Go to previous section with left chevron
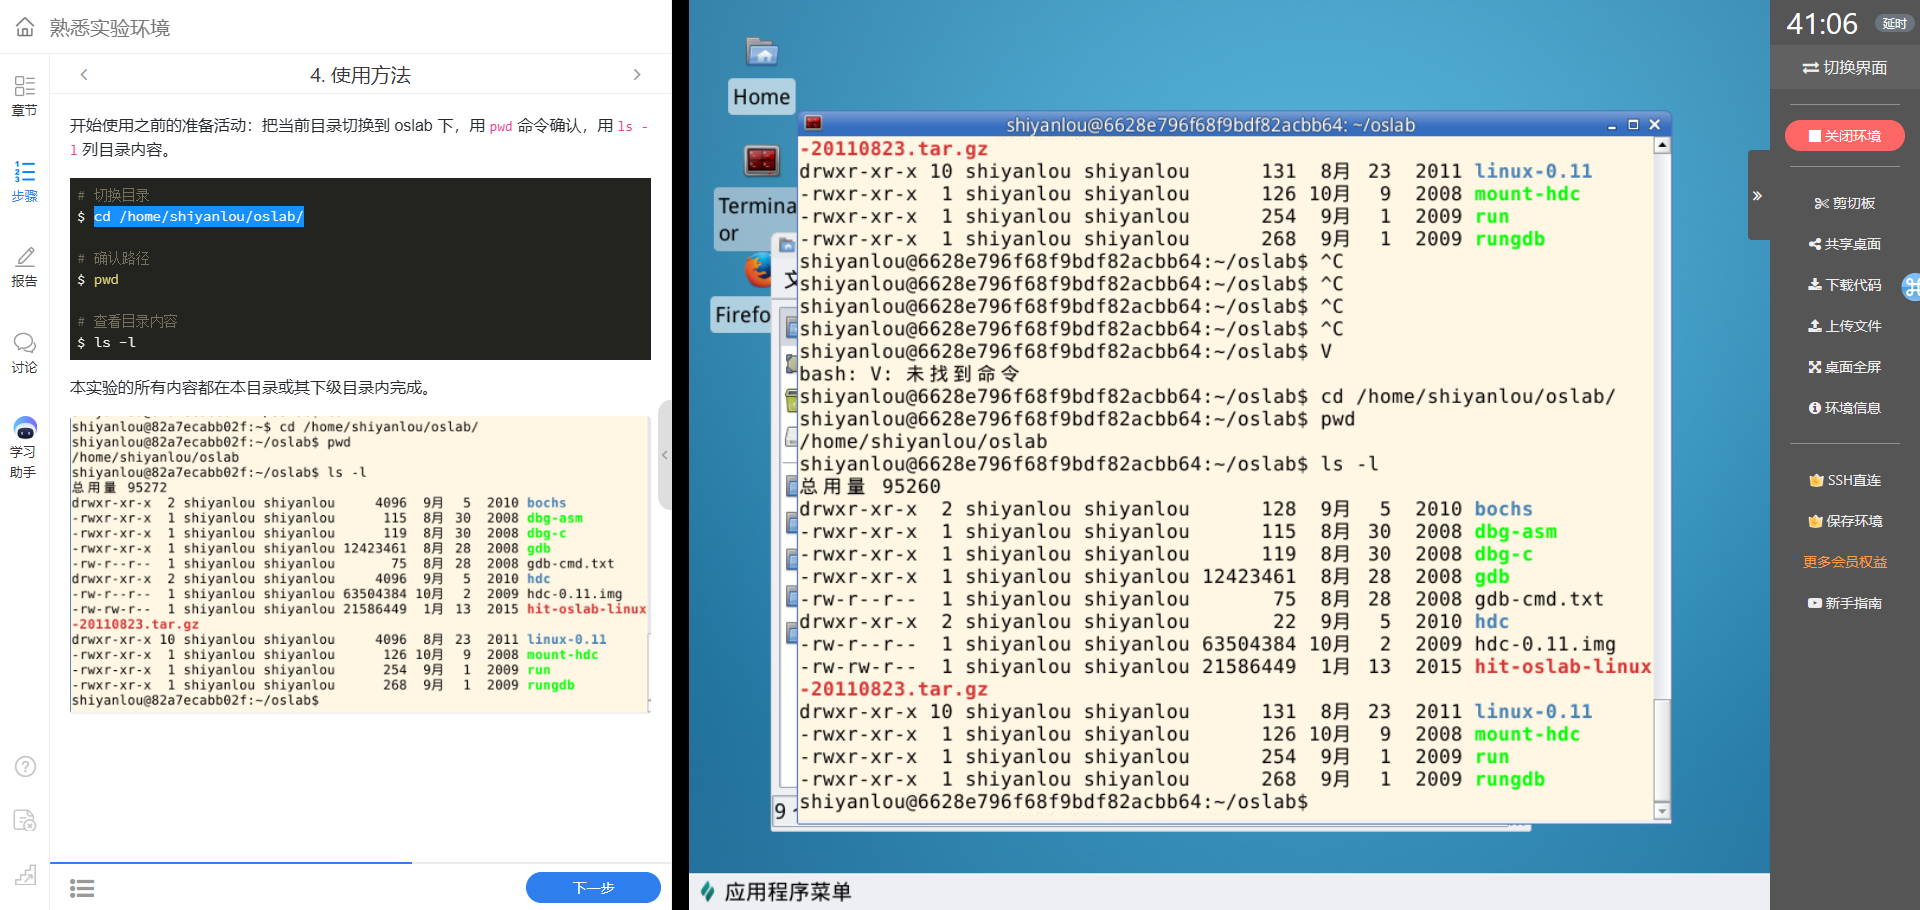 tap(85, 75)
